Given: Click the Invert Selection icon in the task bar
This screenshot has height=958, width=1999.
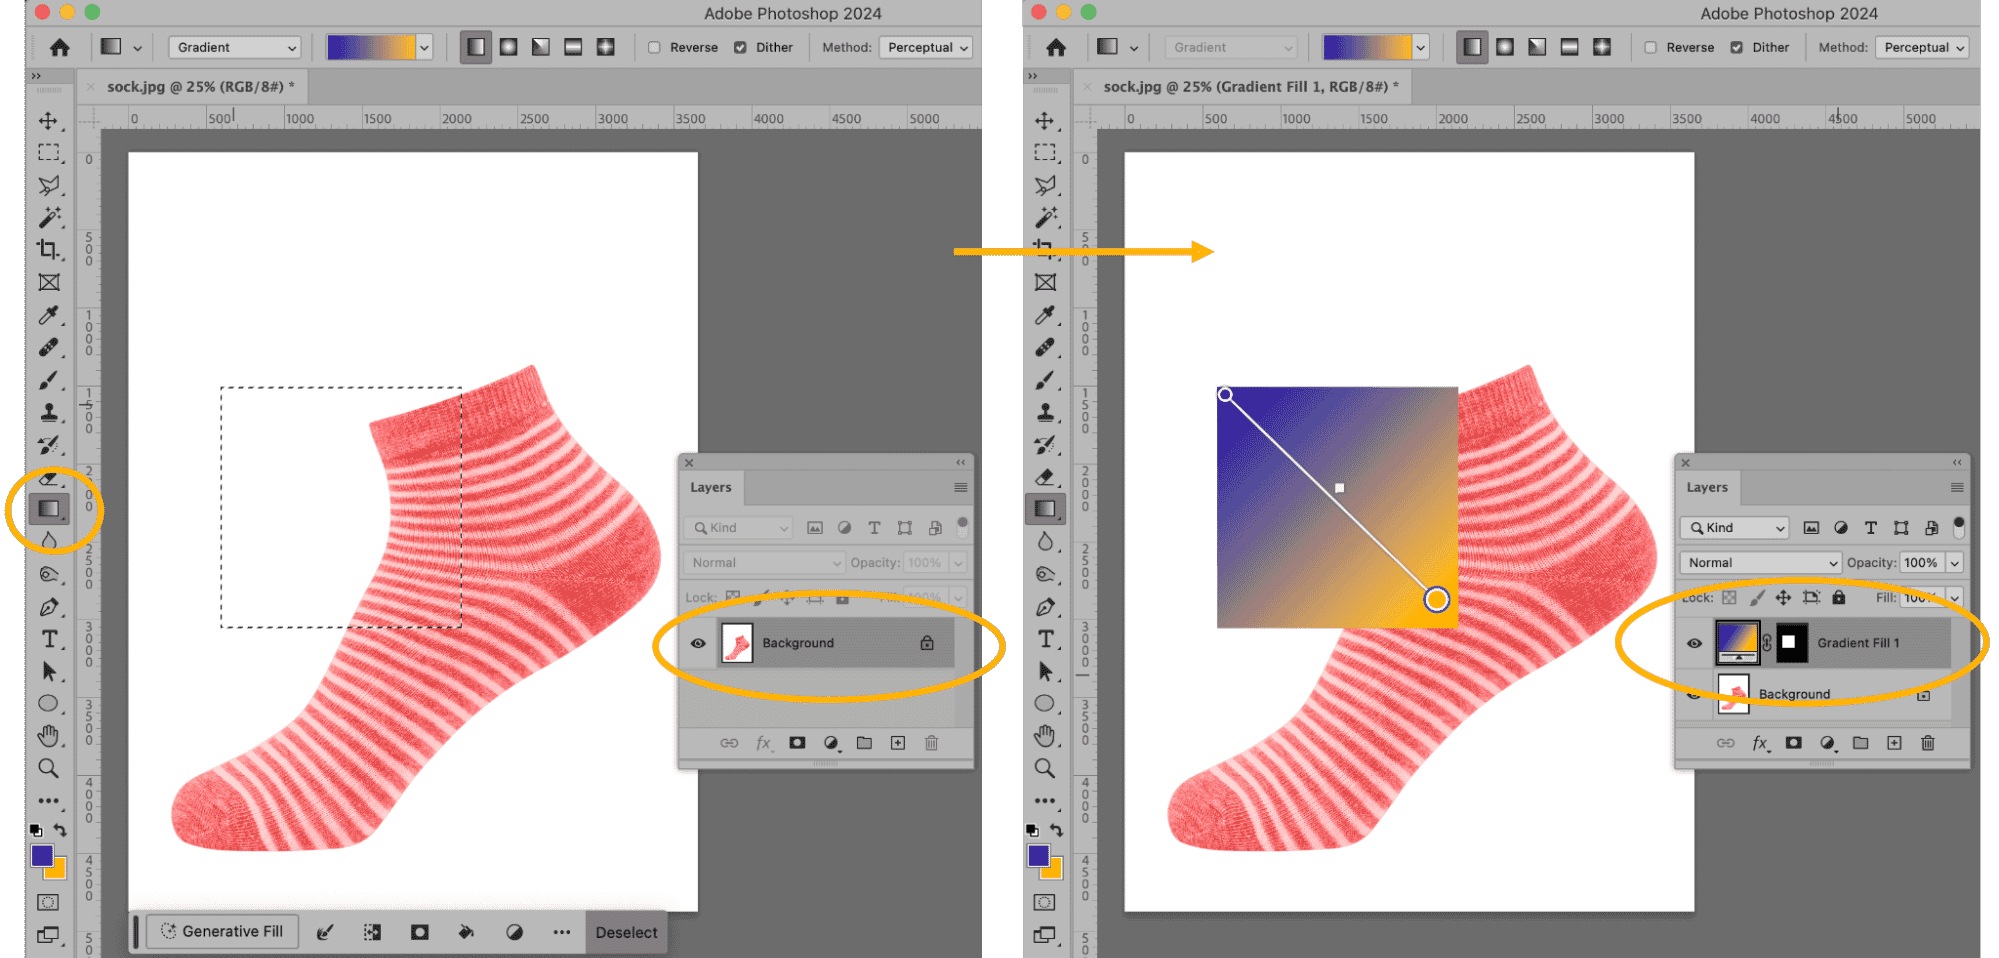Looking at the screenshot, I should [x=372, y=932].
